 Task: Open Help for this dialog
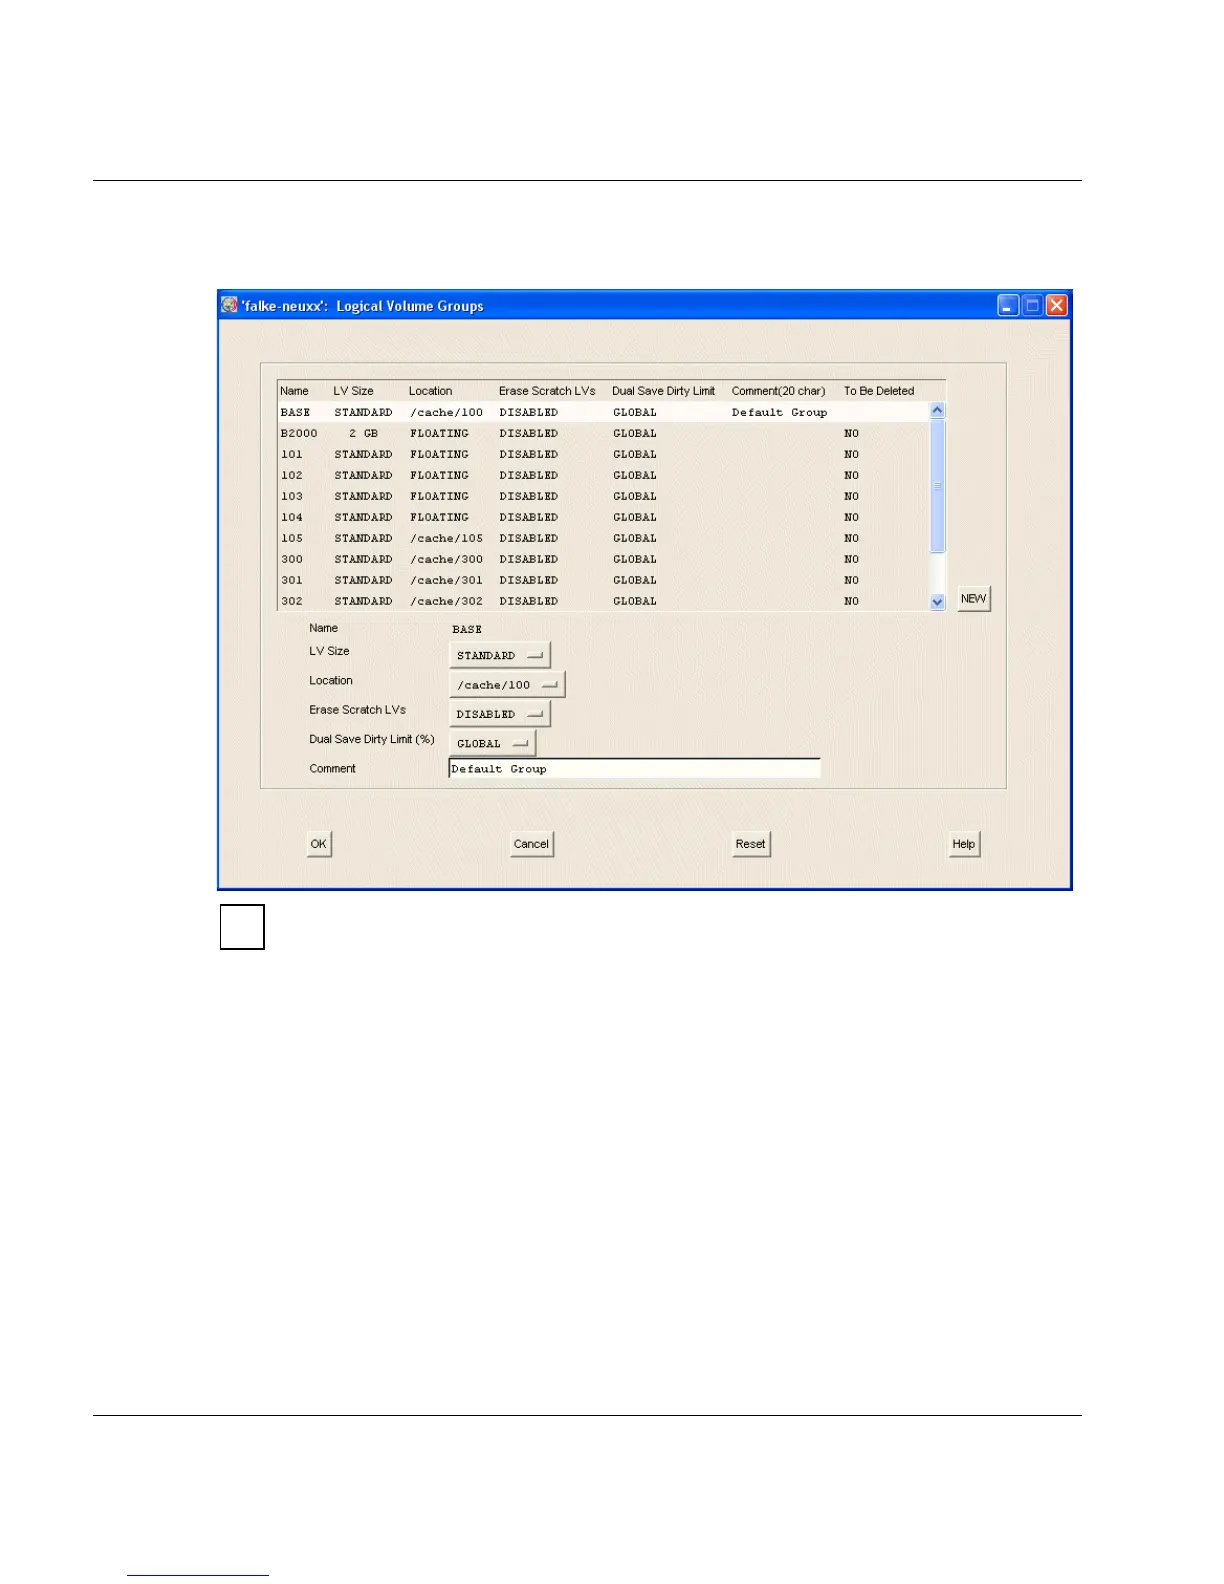(963, 844)
